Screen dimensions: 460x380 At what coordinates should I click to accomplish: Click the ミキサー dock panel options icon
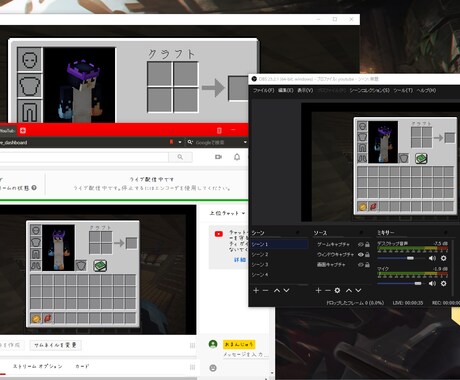pyautogui.click(x=446, y=232)
